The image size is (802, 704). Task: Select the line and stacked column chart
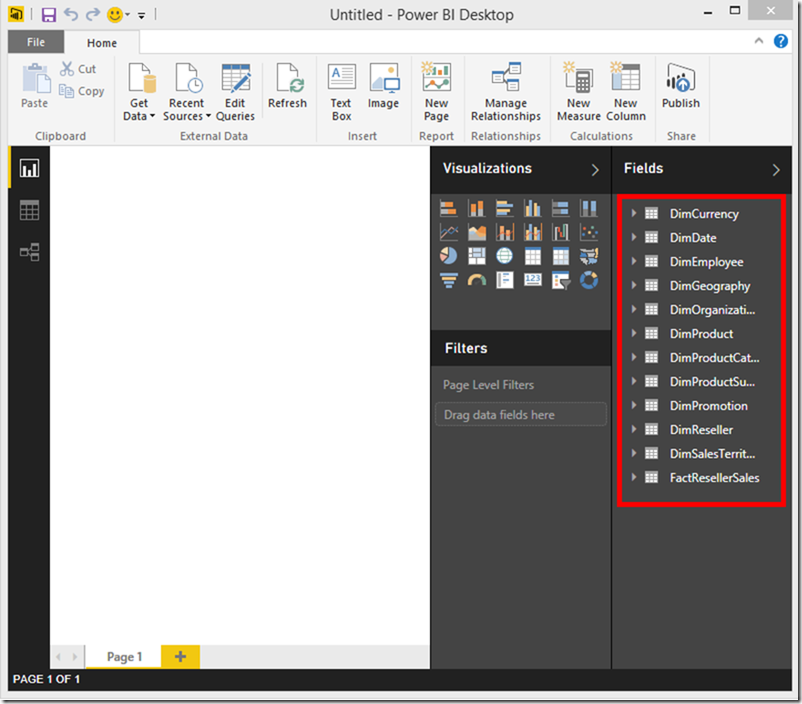coord(505,232)
